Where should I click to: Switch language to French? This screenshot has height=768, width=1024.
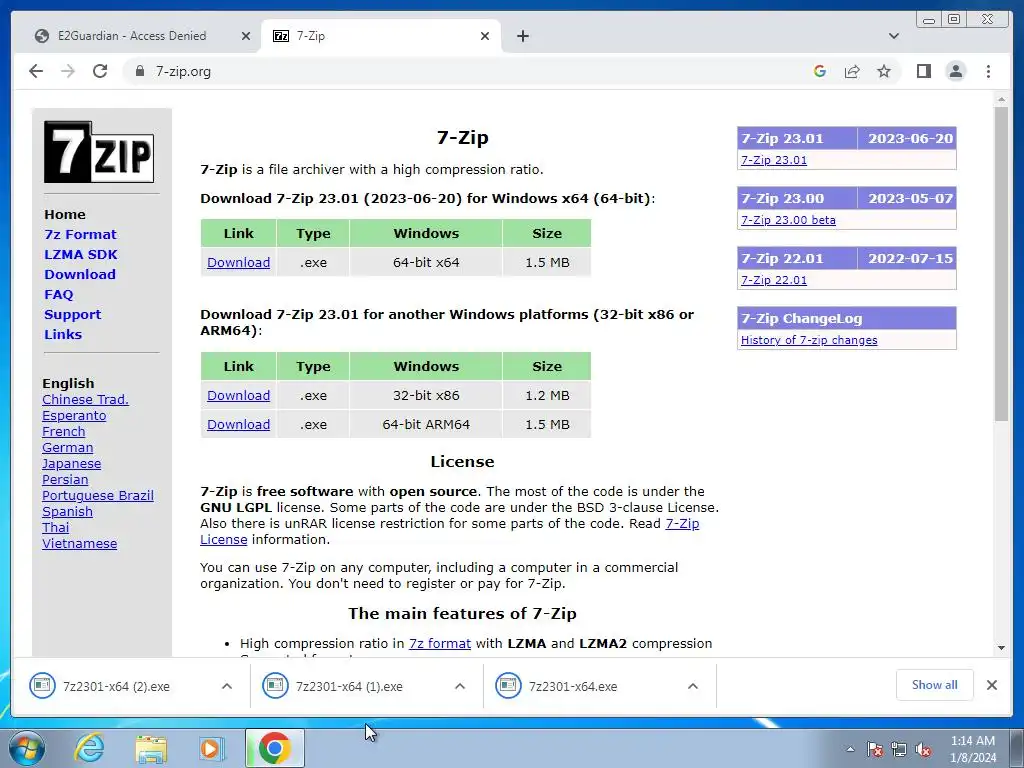click(63, 432)
